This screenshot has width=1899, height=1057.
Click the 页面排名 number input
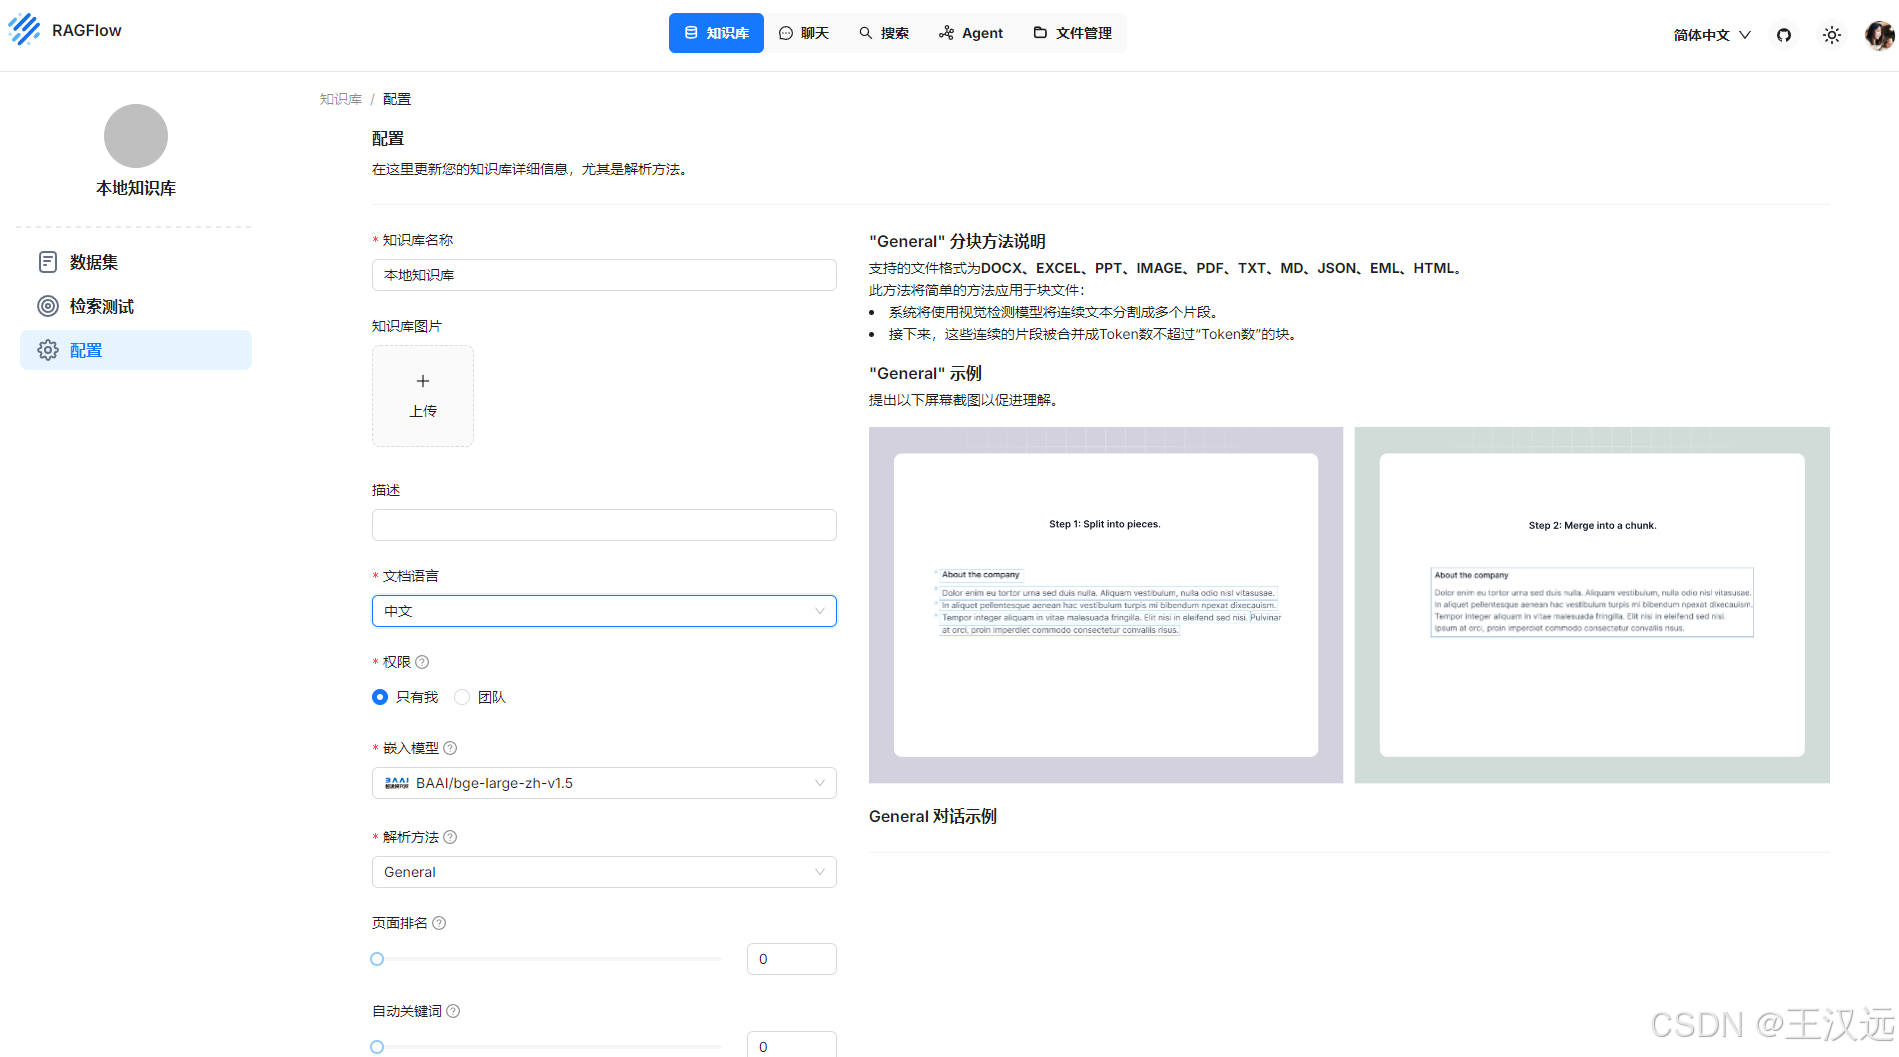tap(792, 959)
